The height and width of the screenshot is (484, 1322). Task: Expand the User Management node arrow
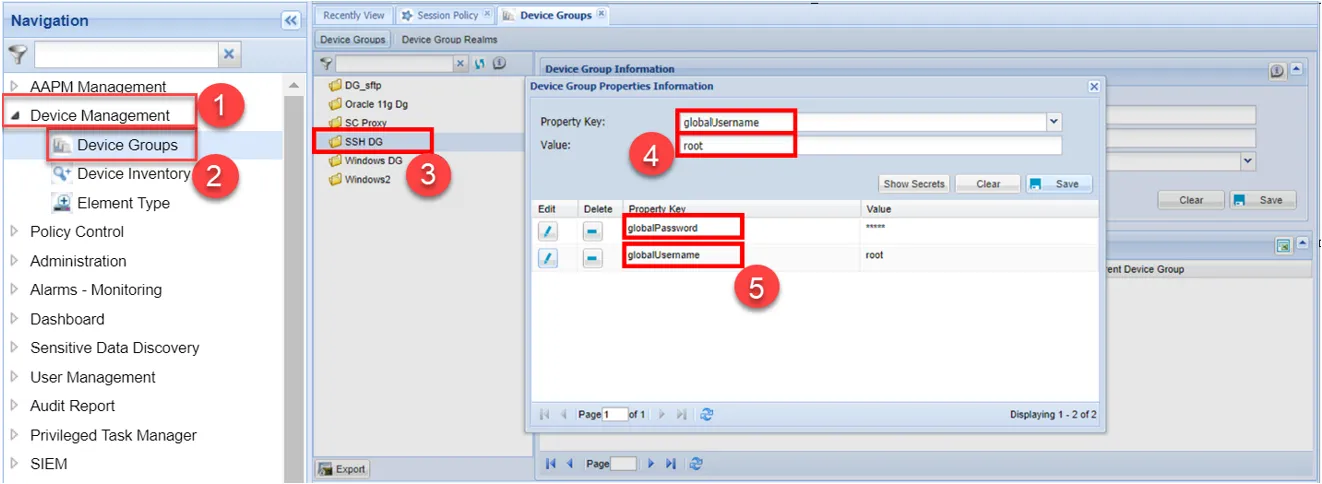pos(14,377)
